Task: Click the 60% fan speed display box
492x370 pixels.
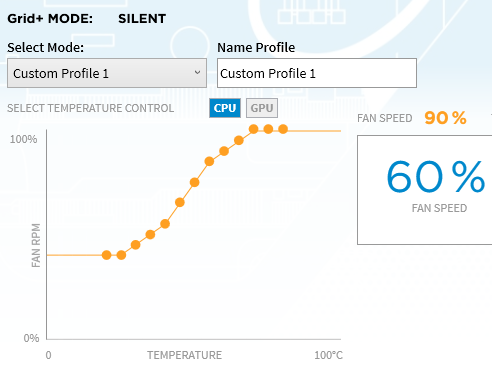Action: (x=425, y=190)
